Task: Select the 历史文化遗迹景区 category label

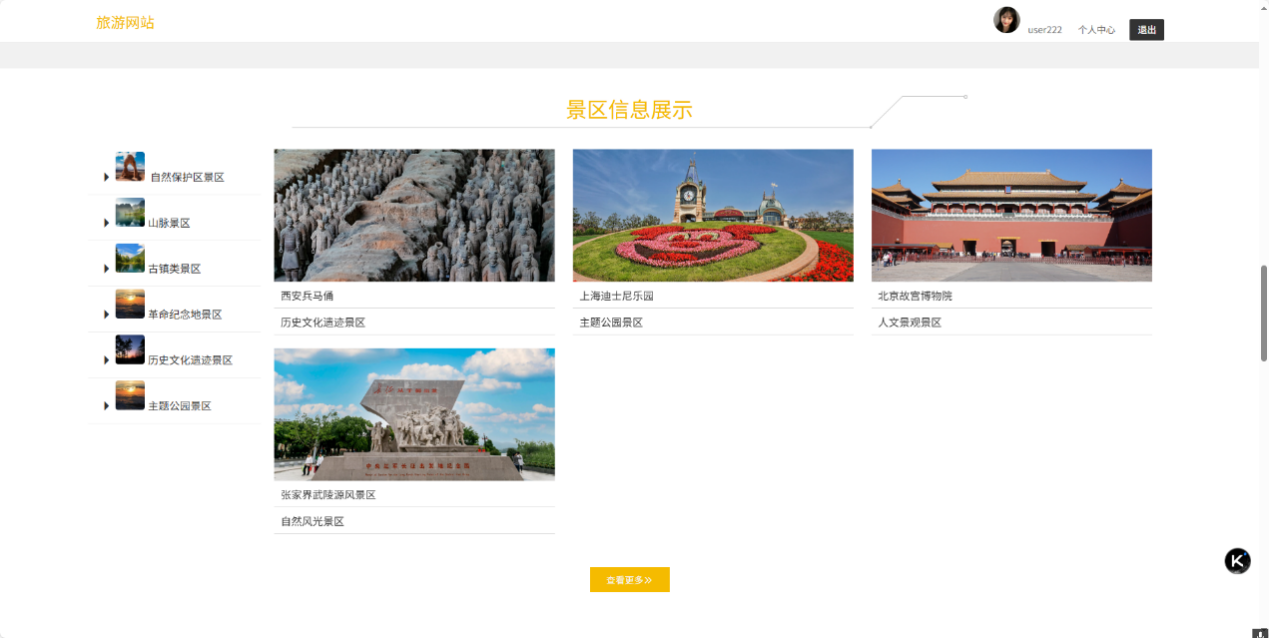Action: click(x=190, y=360)
